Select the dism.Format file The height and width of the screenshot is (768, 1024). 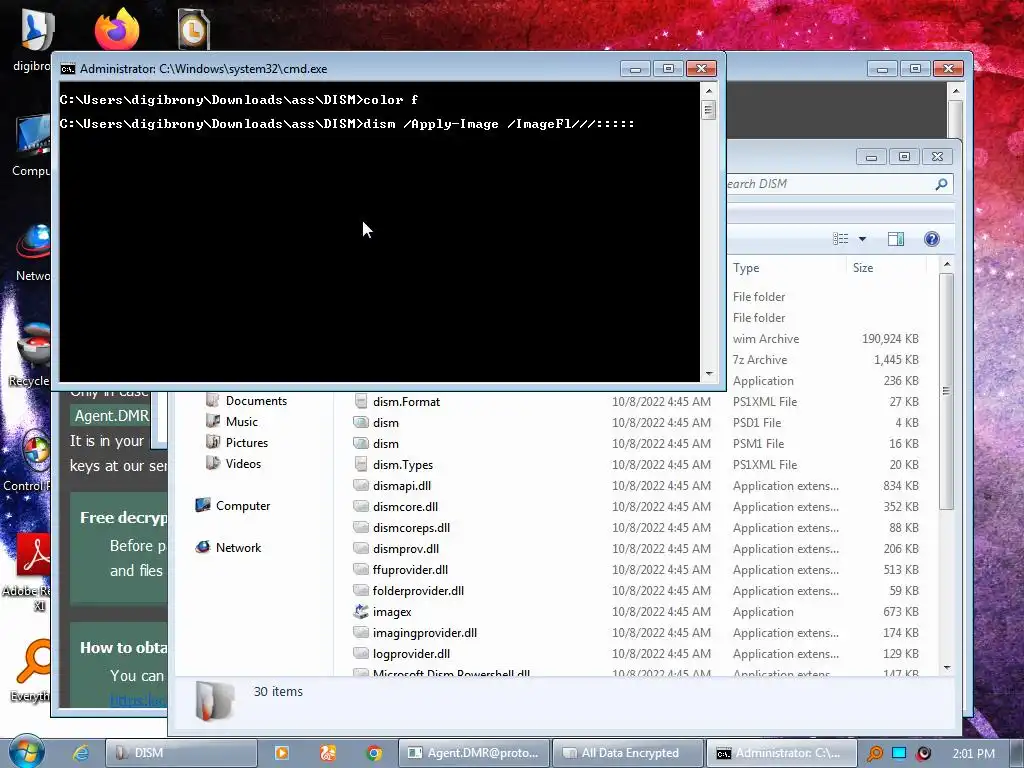click(406, 402)
